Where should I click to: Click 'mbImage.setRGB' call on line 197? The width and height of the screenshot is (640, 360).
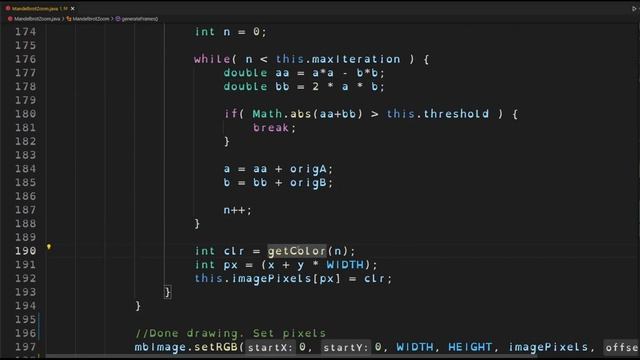click(186, 347)
